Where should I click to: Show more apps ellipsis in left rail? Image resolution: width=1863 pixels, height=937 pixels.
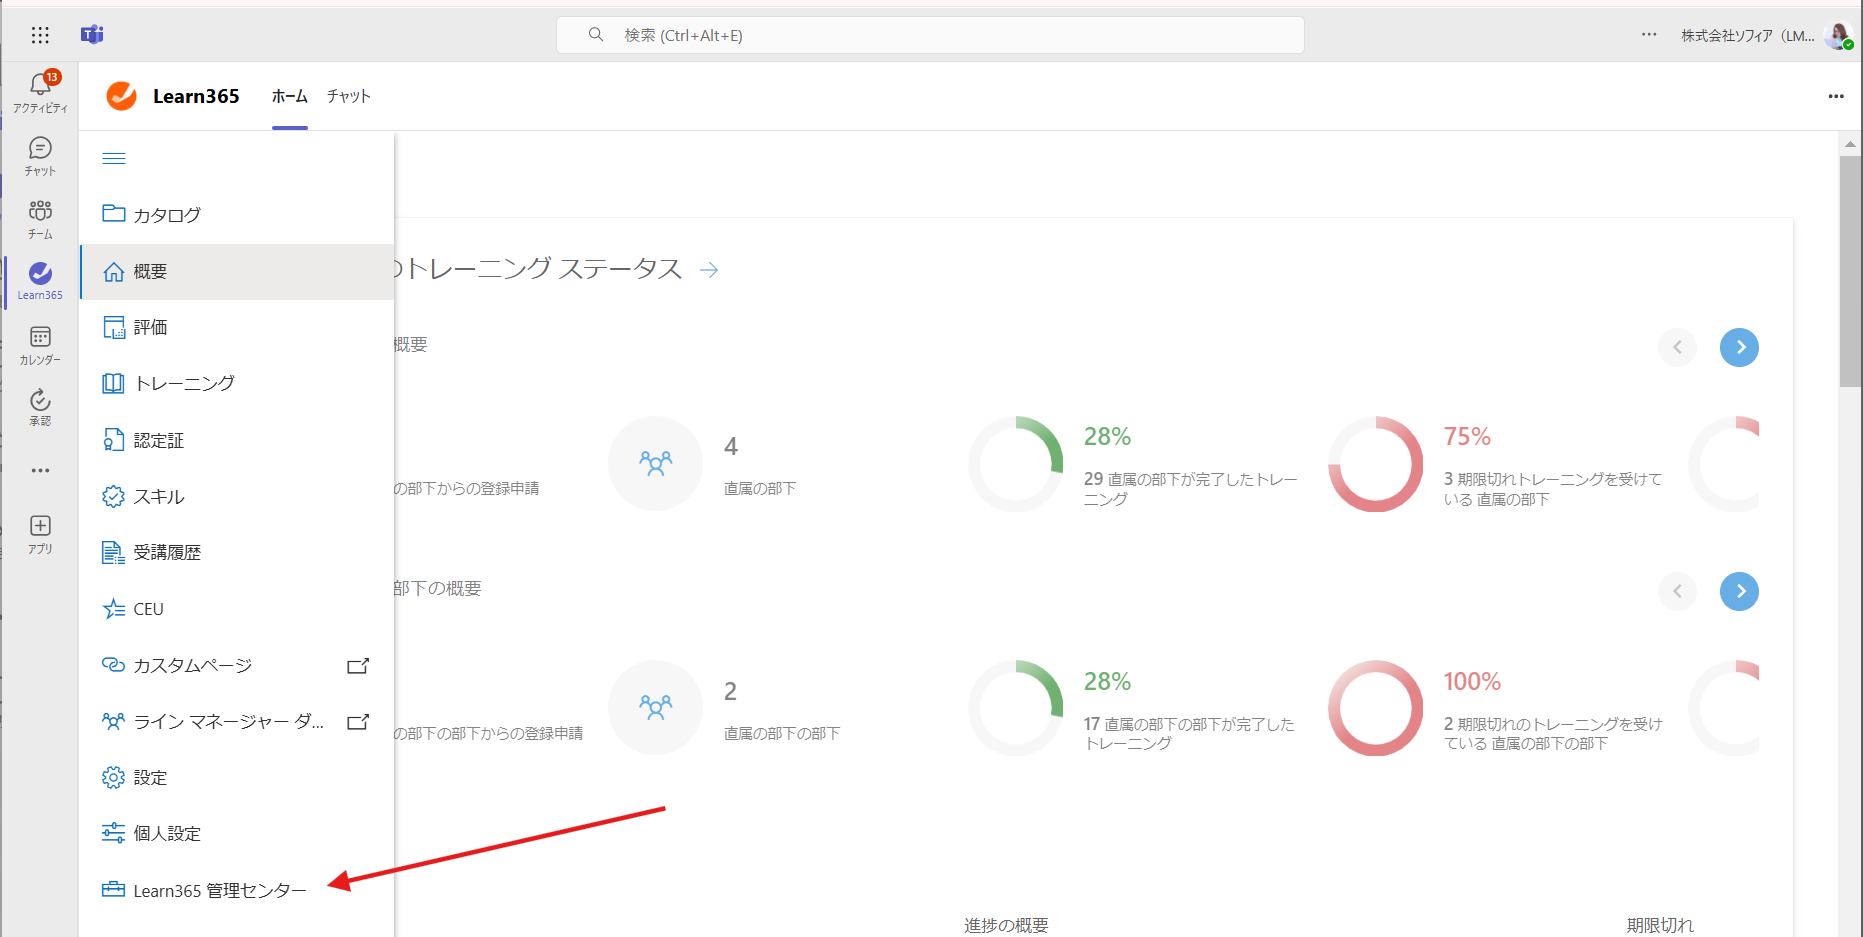40,470
